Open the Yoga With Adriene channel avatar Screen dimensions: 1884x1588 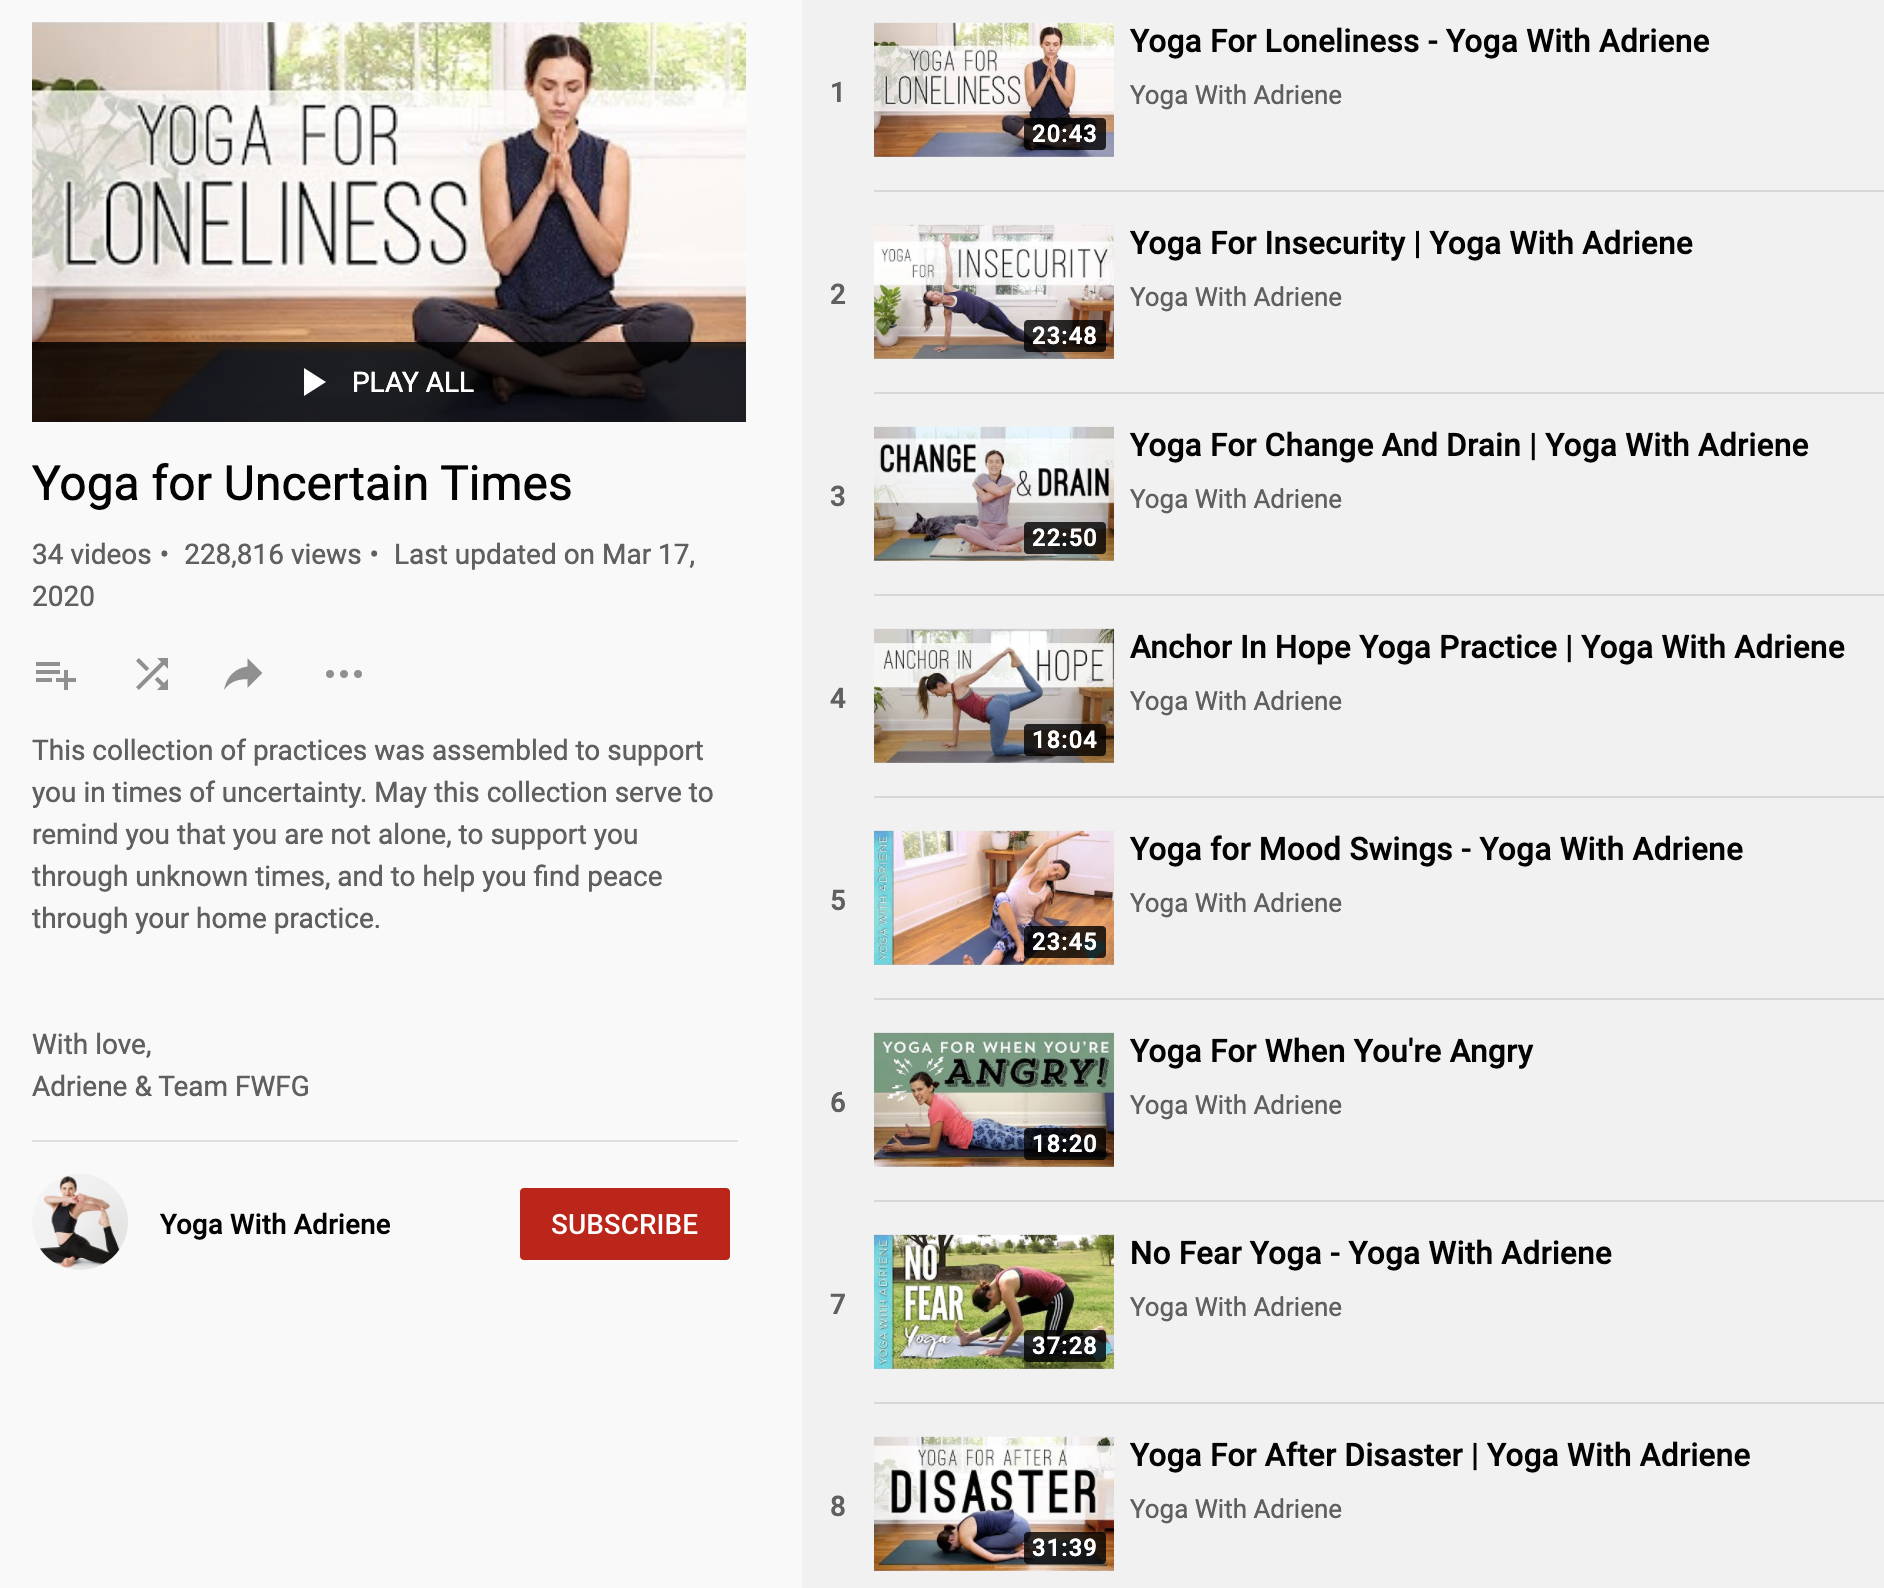coord(80,1222)
